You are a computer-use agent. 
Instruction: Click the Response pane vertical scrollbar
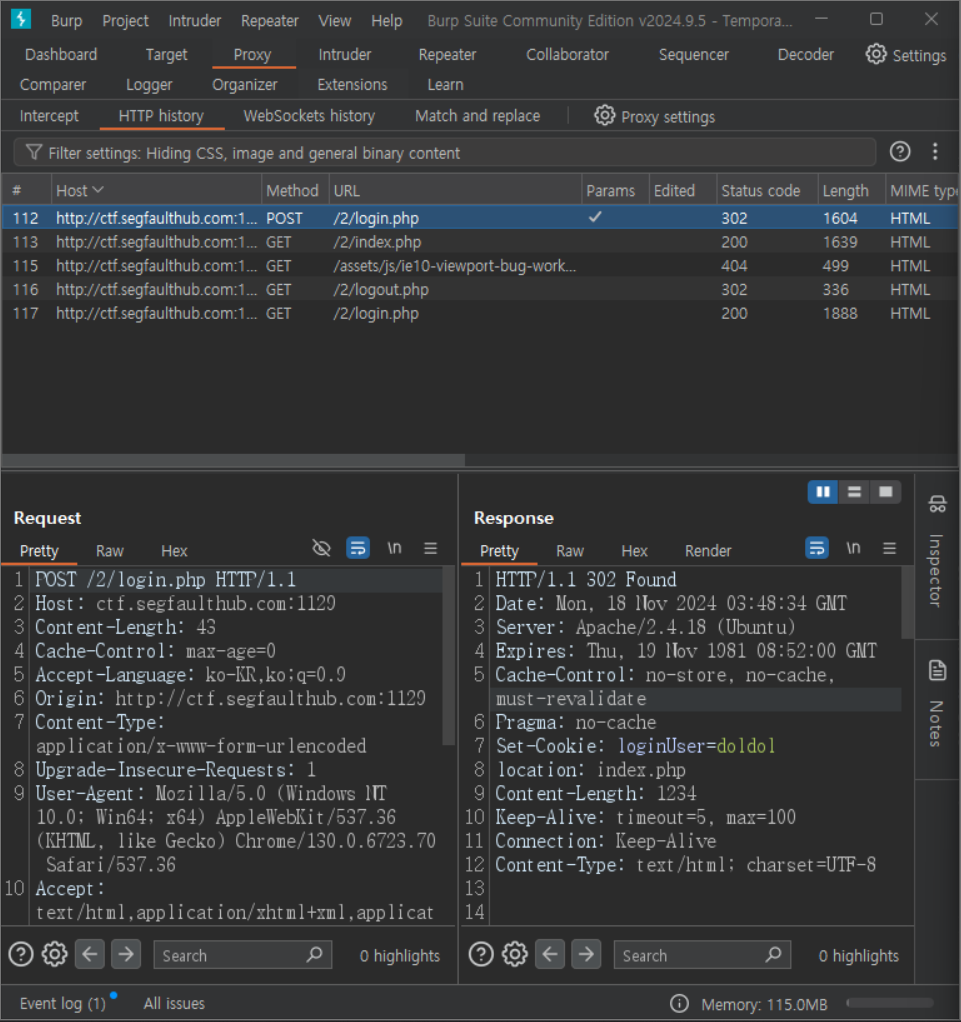(908, 602)
